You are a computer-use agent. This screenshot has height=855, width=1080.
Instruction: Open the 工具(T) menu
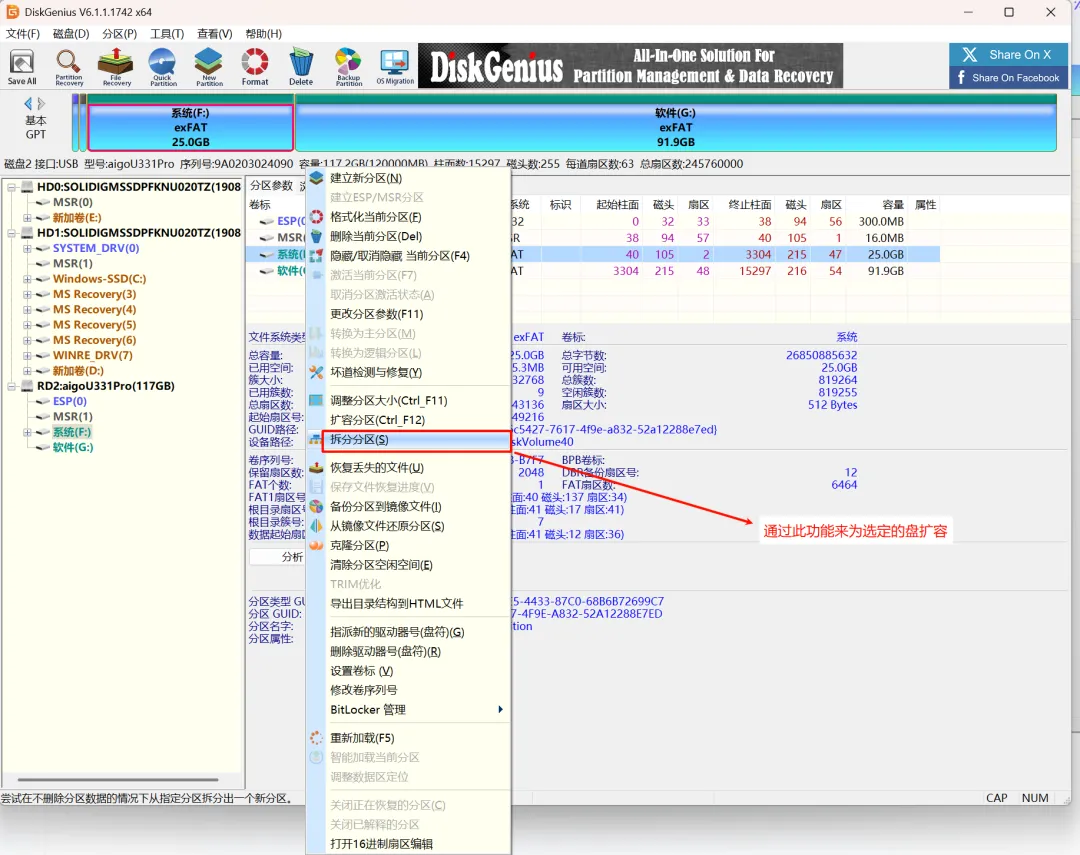pyautogui.click(x=167, y=34)
